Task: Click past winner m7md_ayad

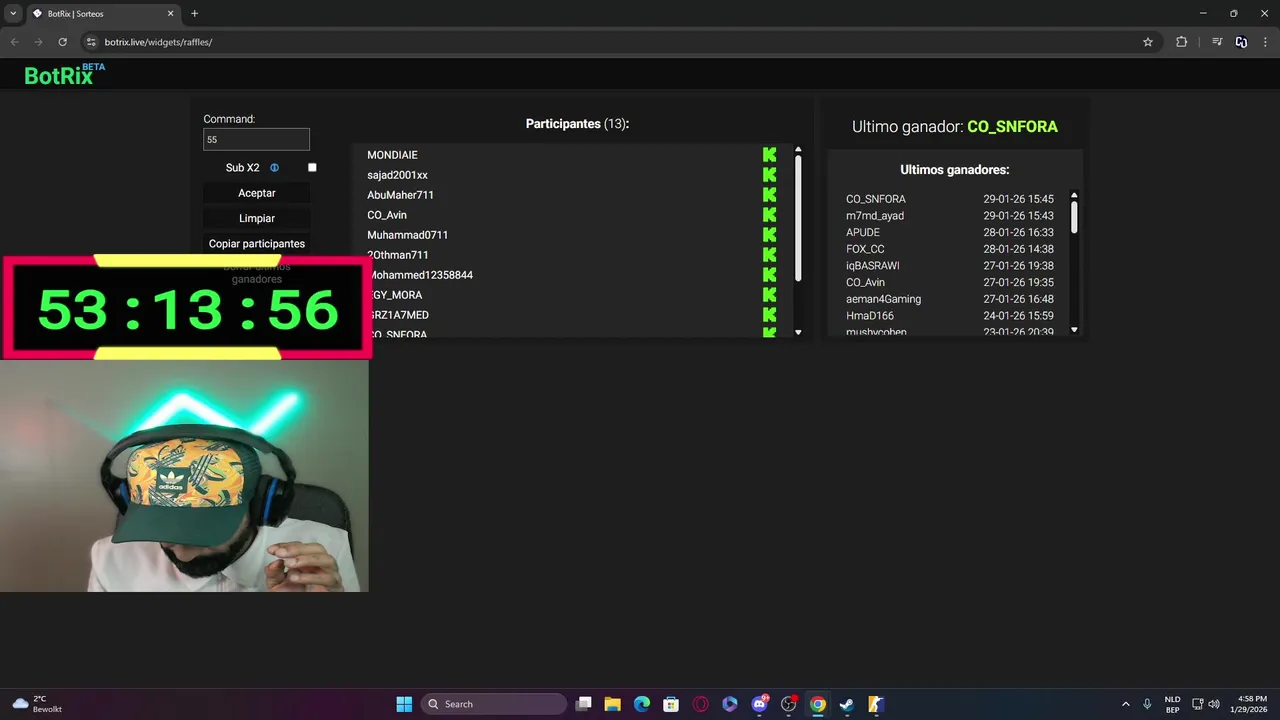Action: [x=875, y=216]
